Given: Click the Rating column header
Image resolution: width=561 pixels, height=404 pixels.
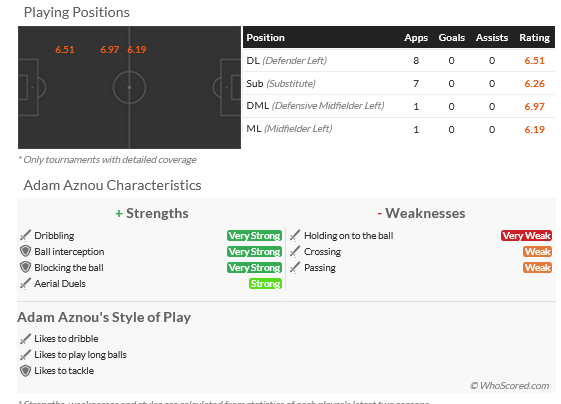Looking at the screenshot, I should (x=535, y=38).
